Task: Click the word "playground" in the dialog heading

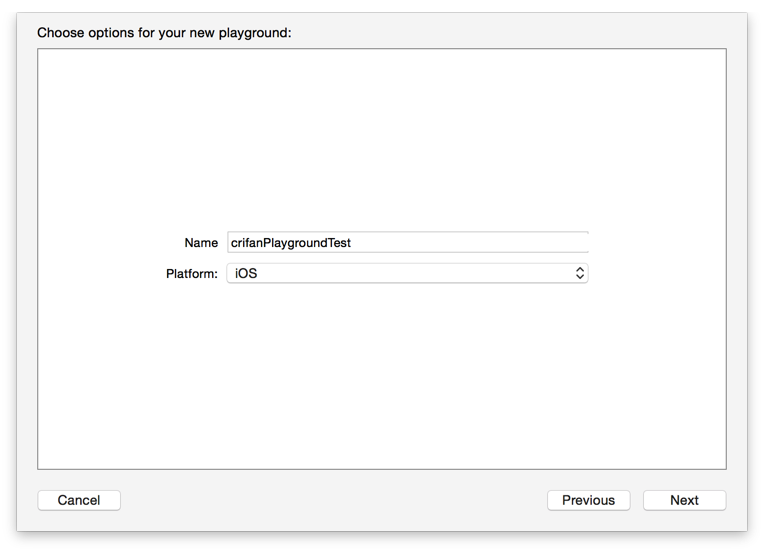Action: (254, 32)
